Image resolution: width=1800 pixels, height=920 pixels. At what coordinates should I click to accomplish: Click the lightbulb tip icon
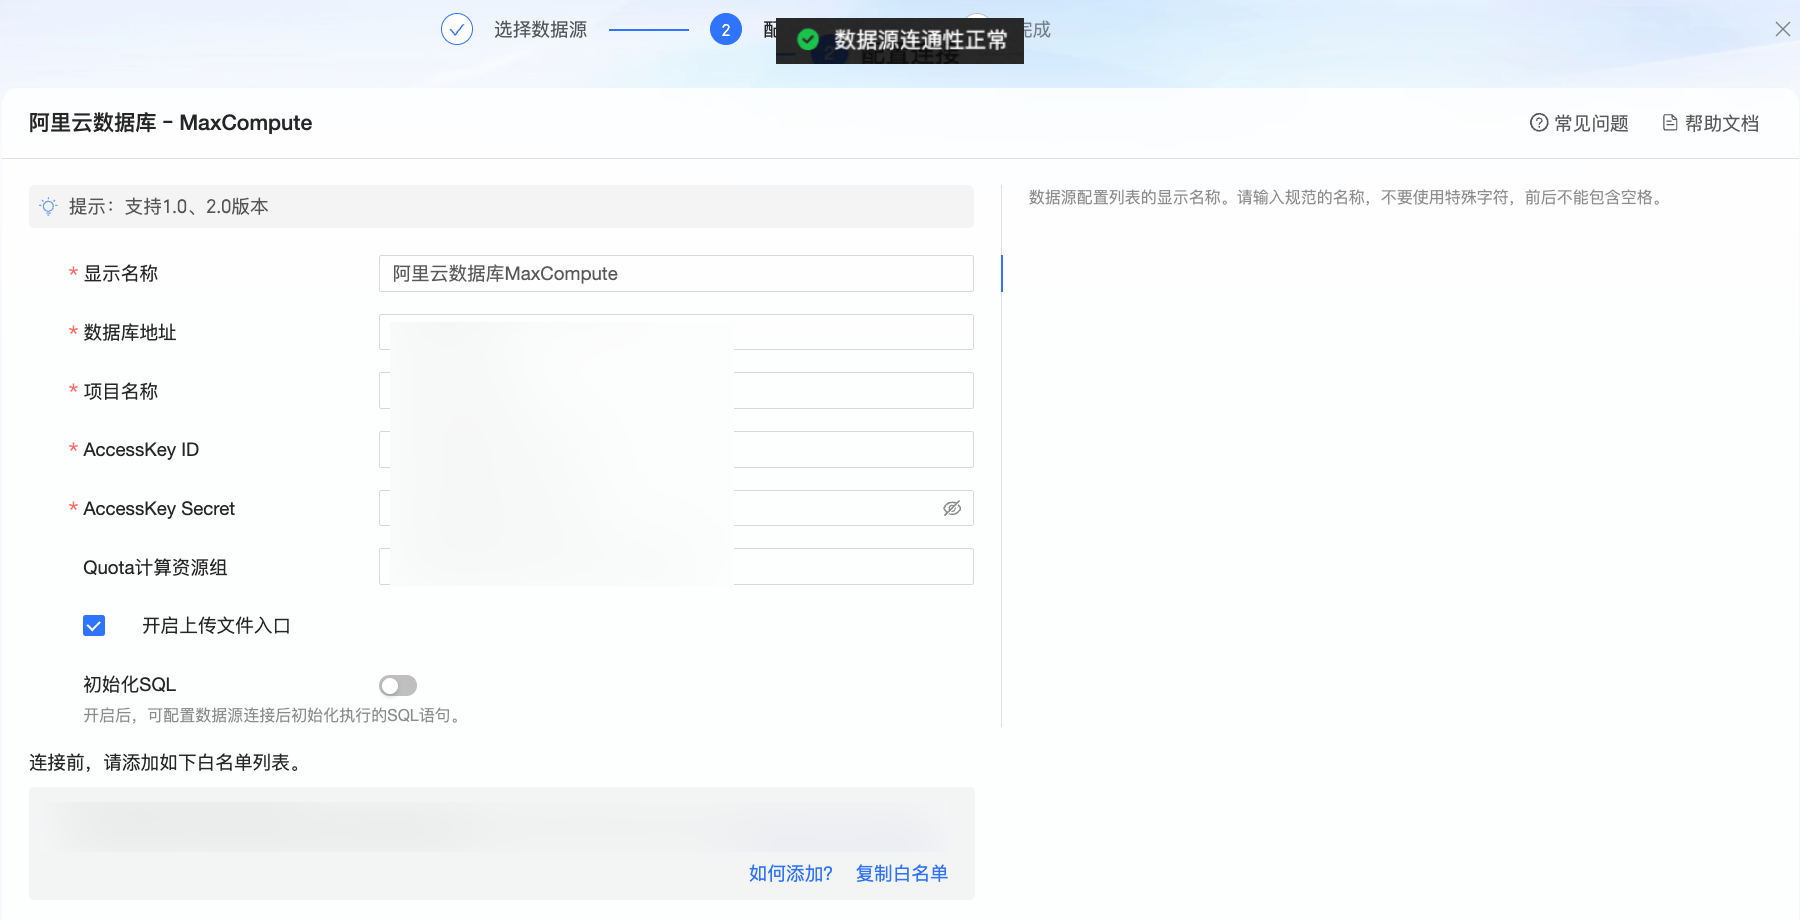coord(48,207)
